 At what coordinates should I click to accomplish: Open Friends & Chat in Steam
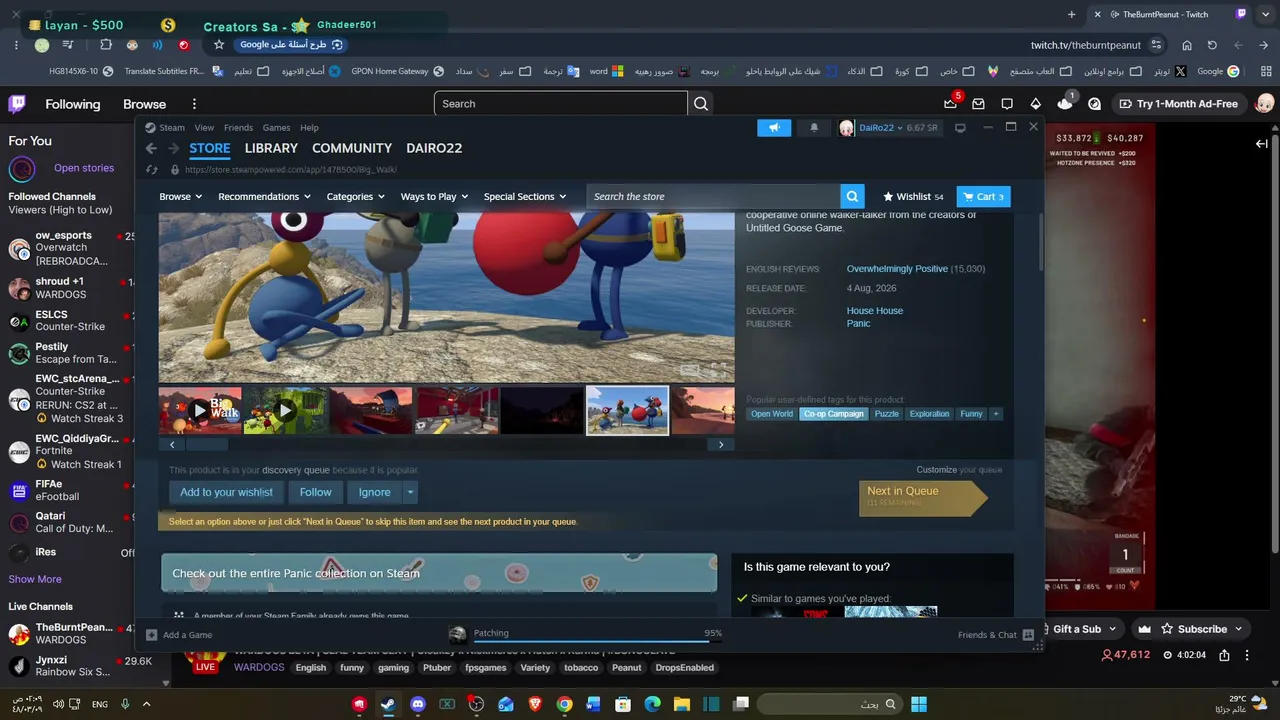click(995, 635)
